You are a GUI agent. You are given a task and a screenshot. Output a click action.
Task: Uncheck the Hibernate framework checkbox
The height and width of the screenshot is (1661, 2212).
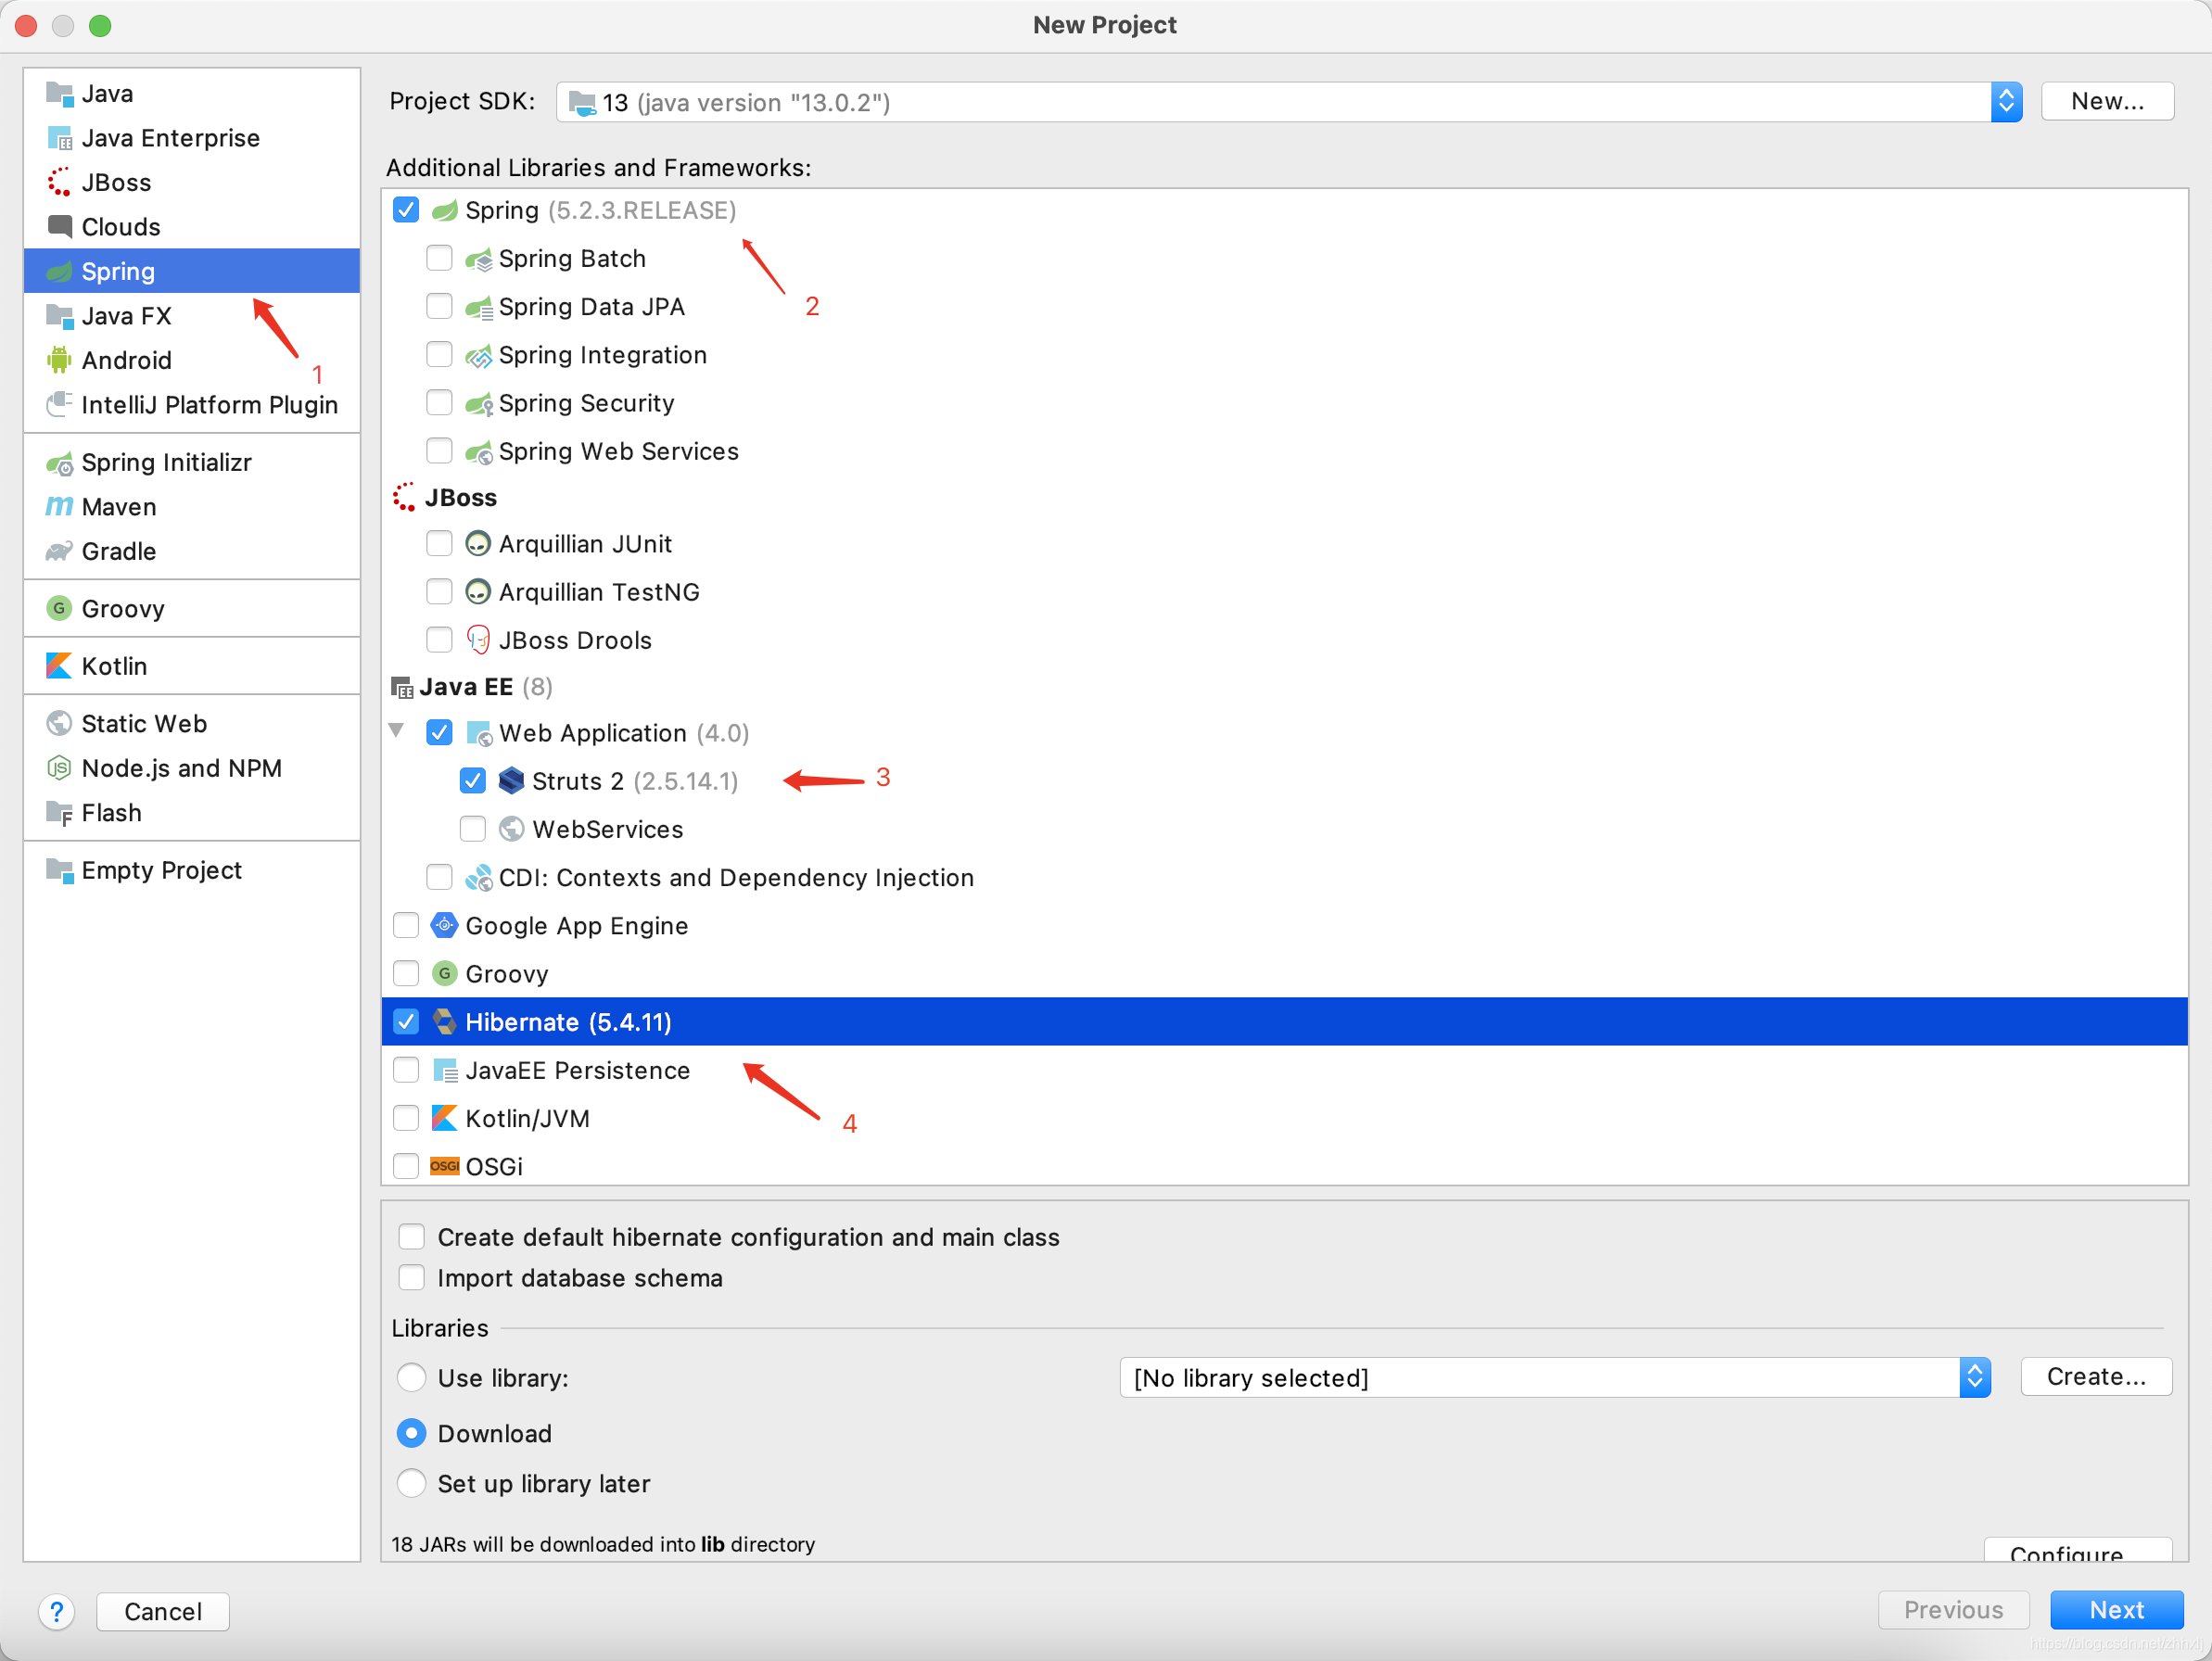(406, 1022)
